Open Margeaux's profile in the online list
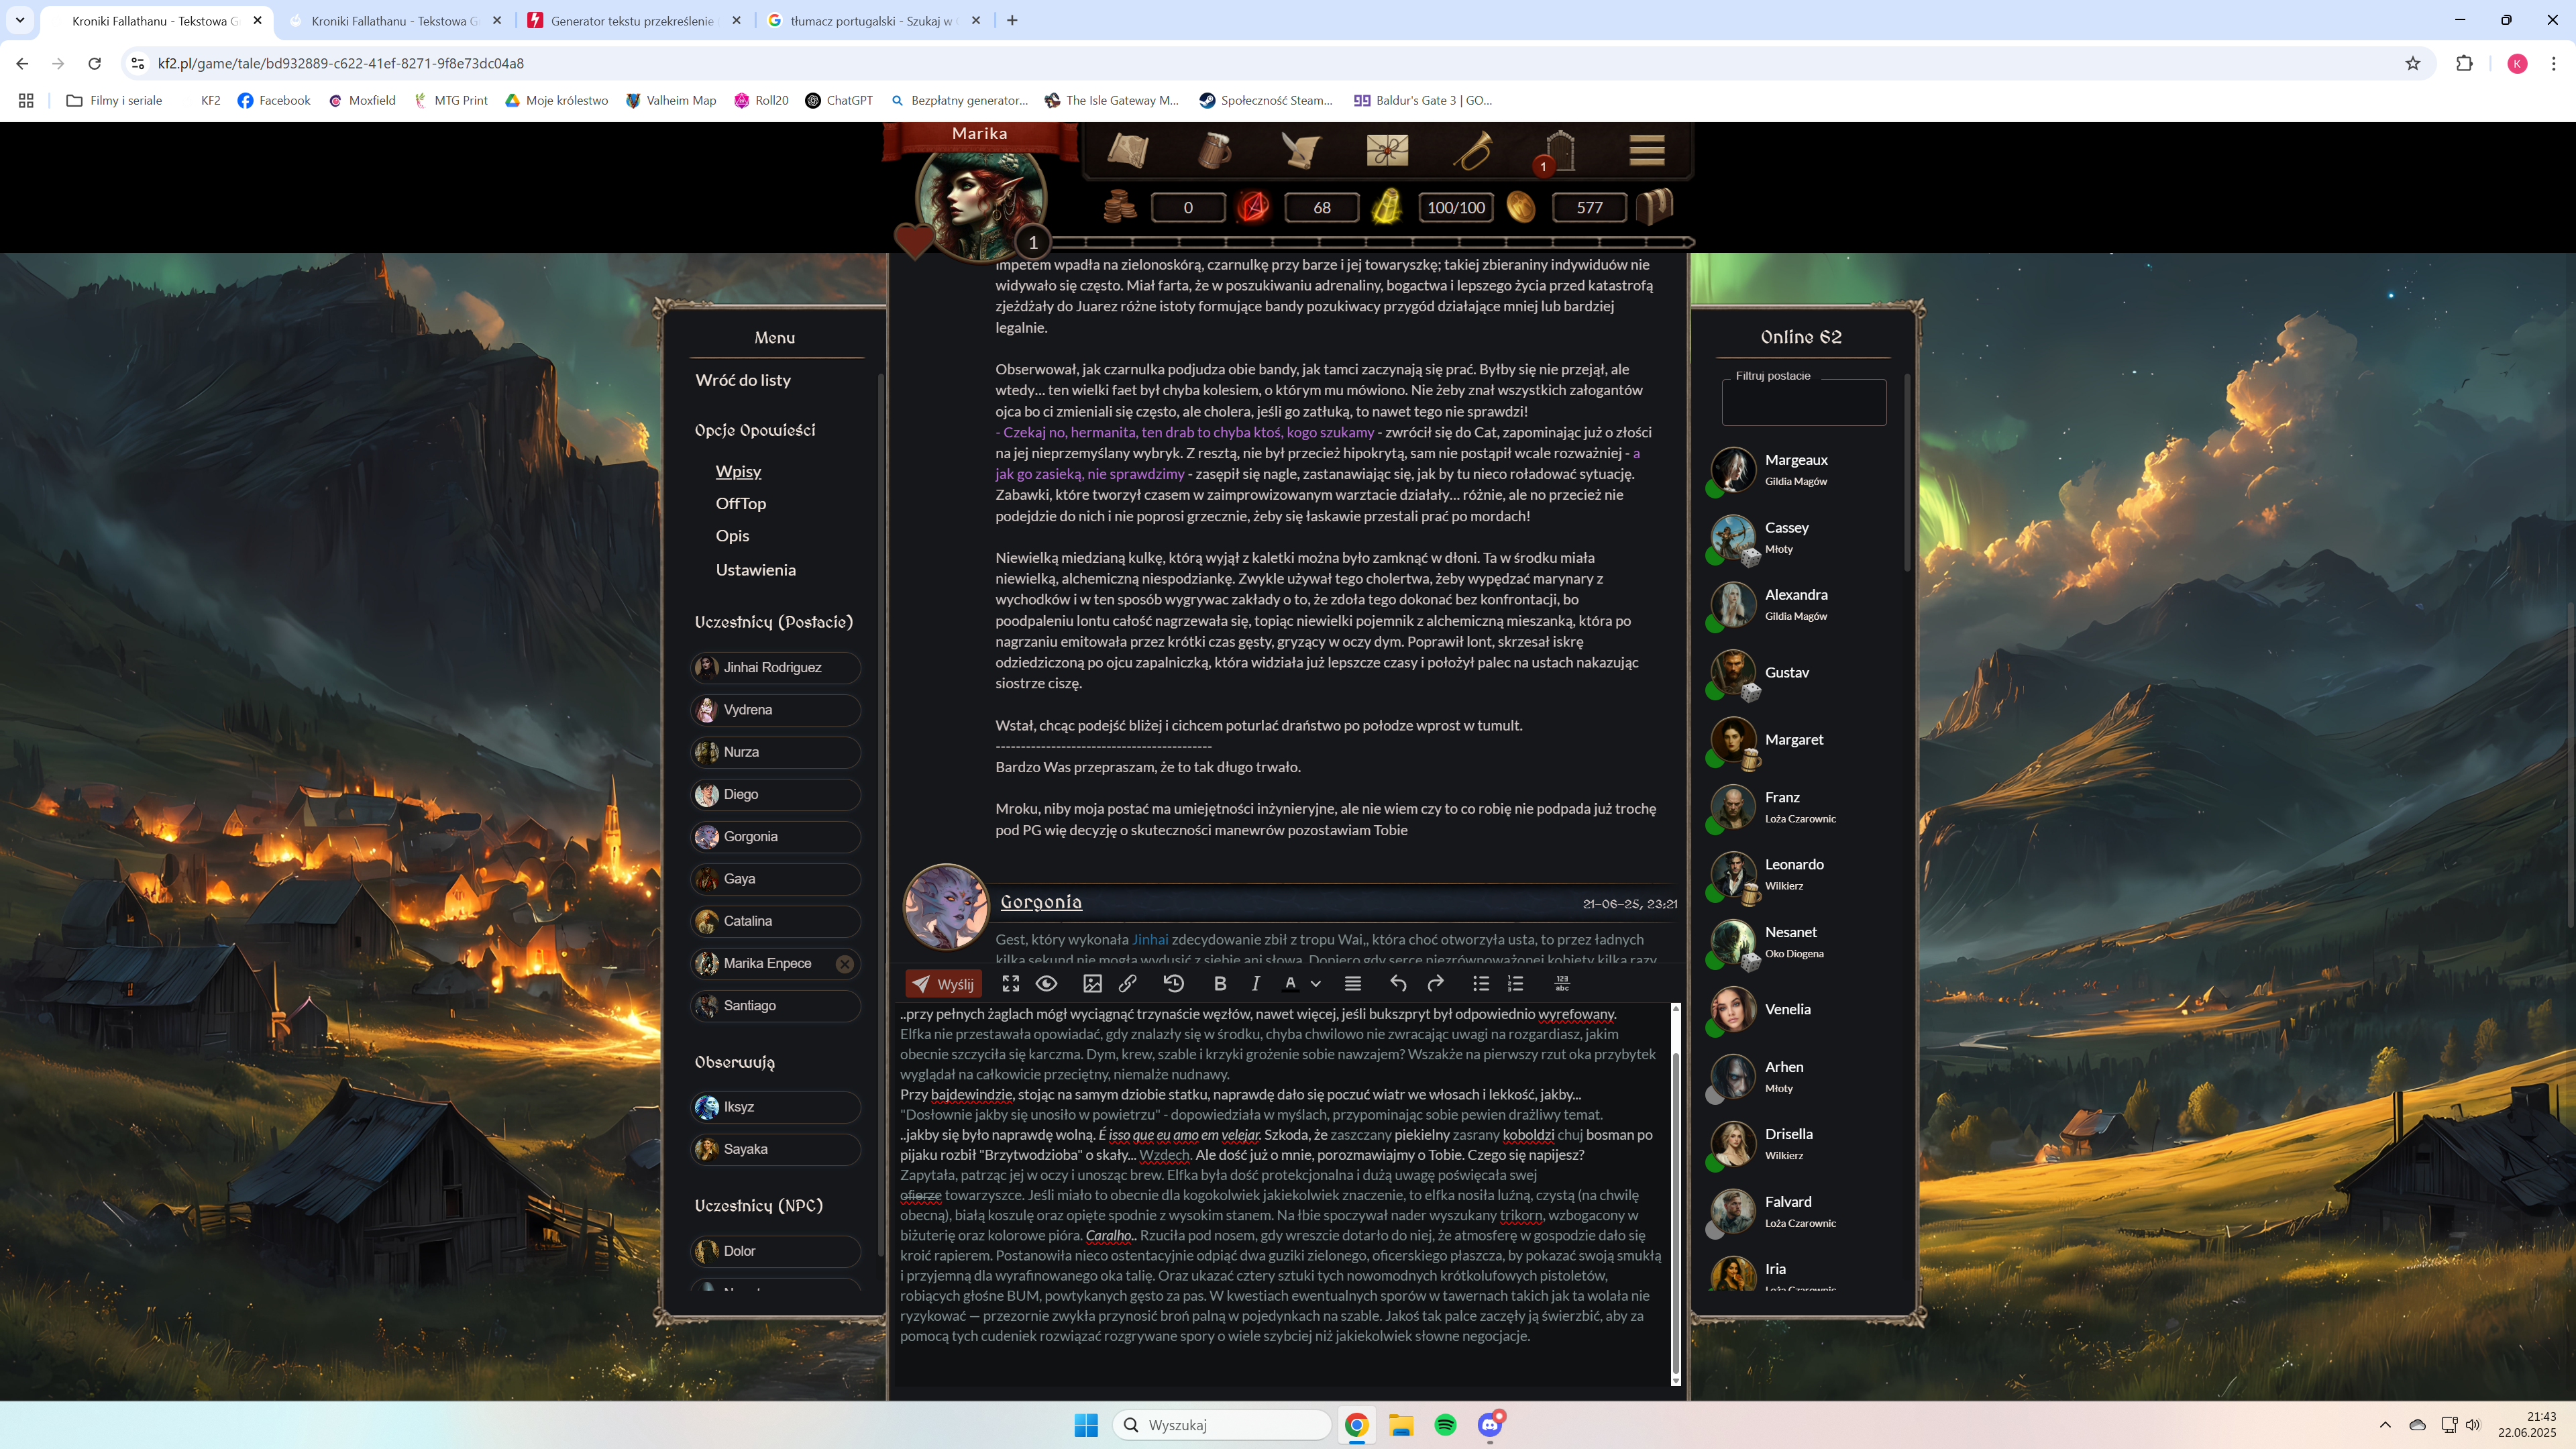This screenshot has height=1449, width=2576. coord(1796,460)
